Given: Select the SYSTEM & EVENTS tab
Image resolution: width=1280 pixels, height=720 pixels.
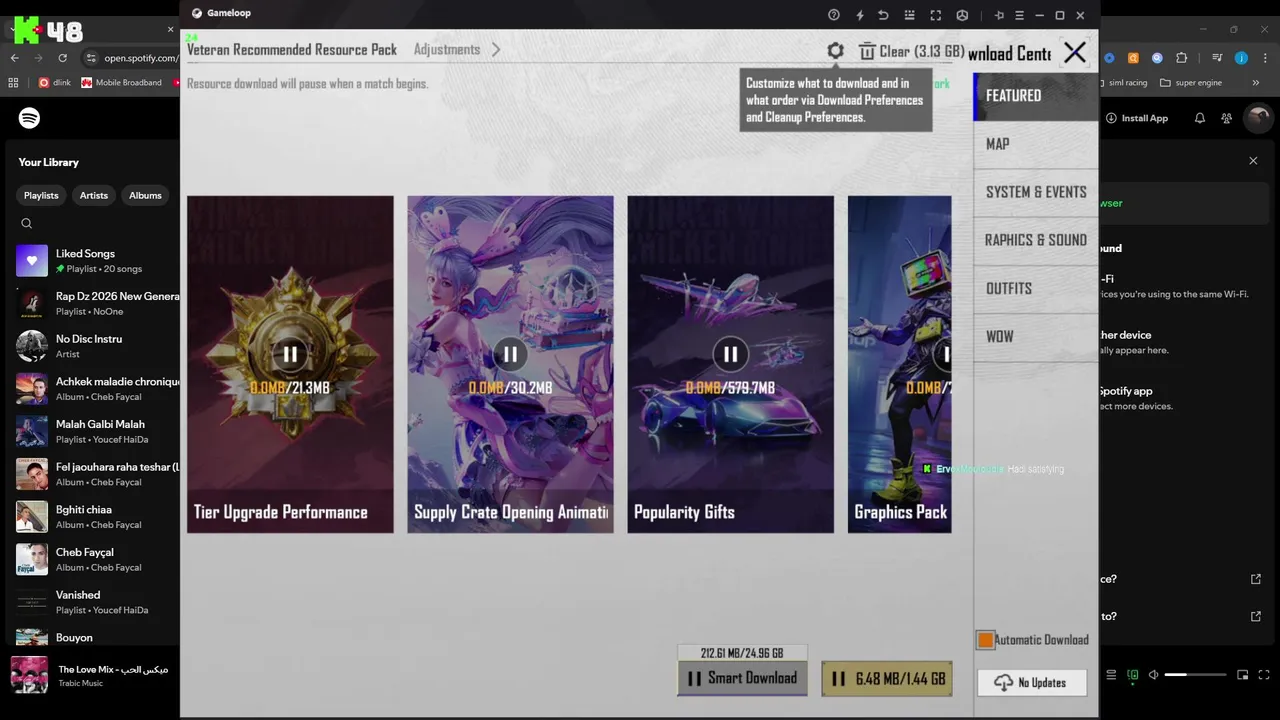Looking at the screenshot, I should (1035, 192).
